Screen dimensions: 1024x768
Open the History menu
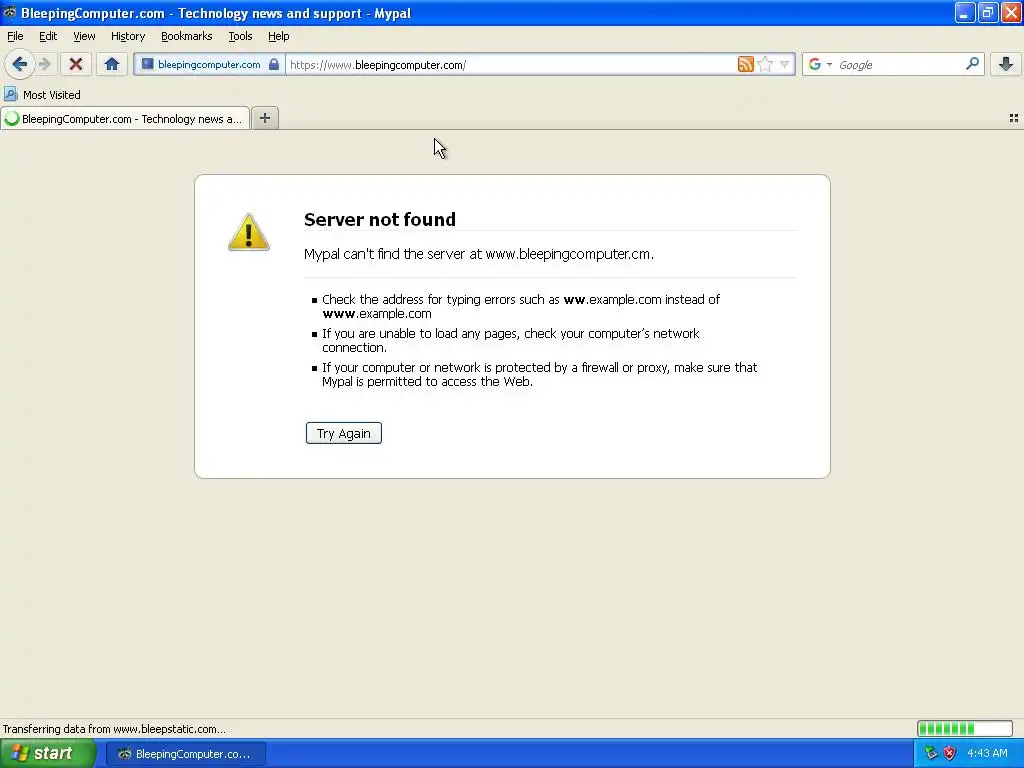click(127, 36)
